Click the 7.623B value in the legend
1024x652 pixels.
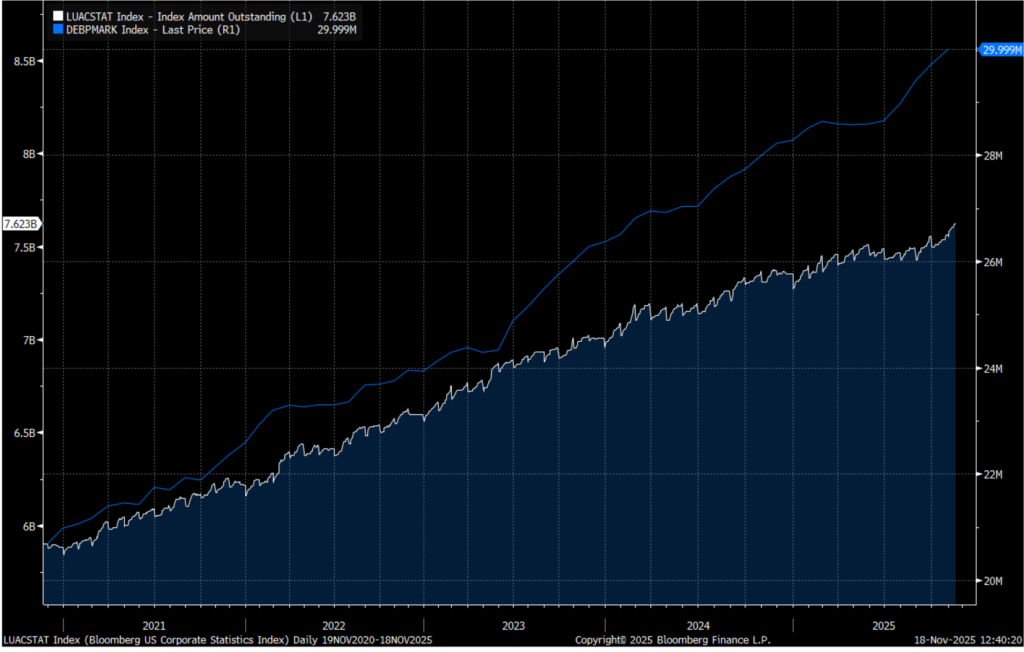coord(336,17)
